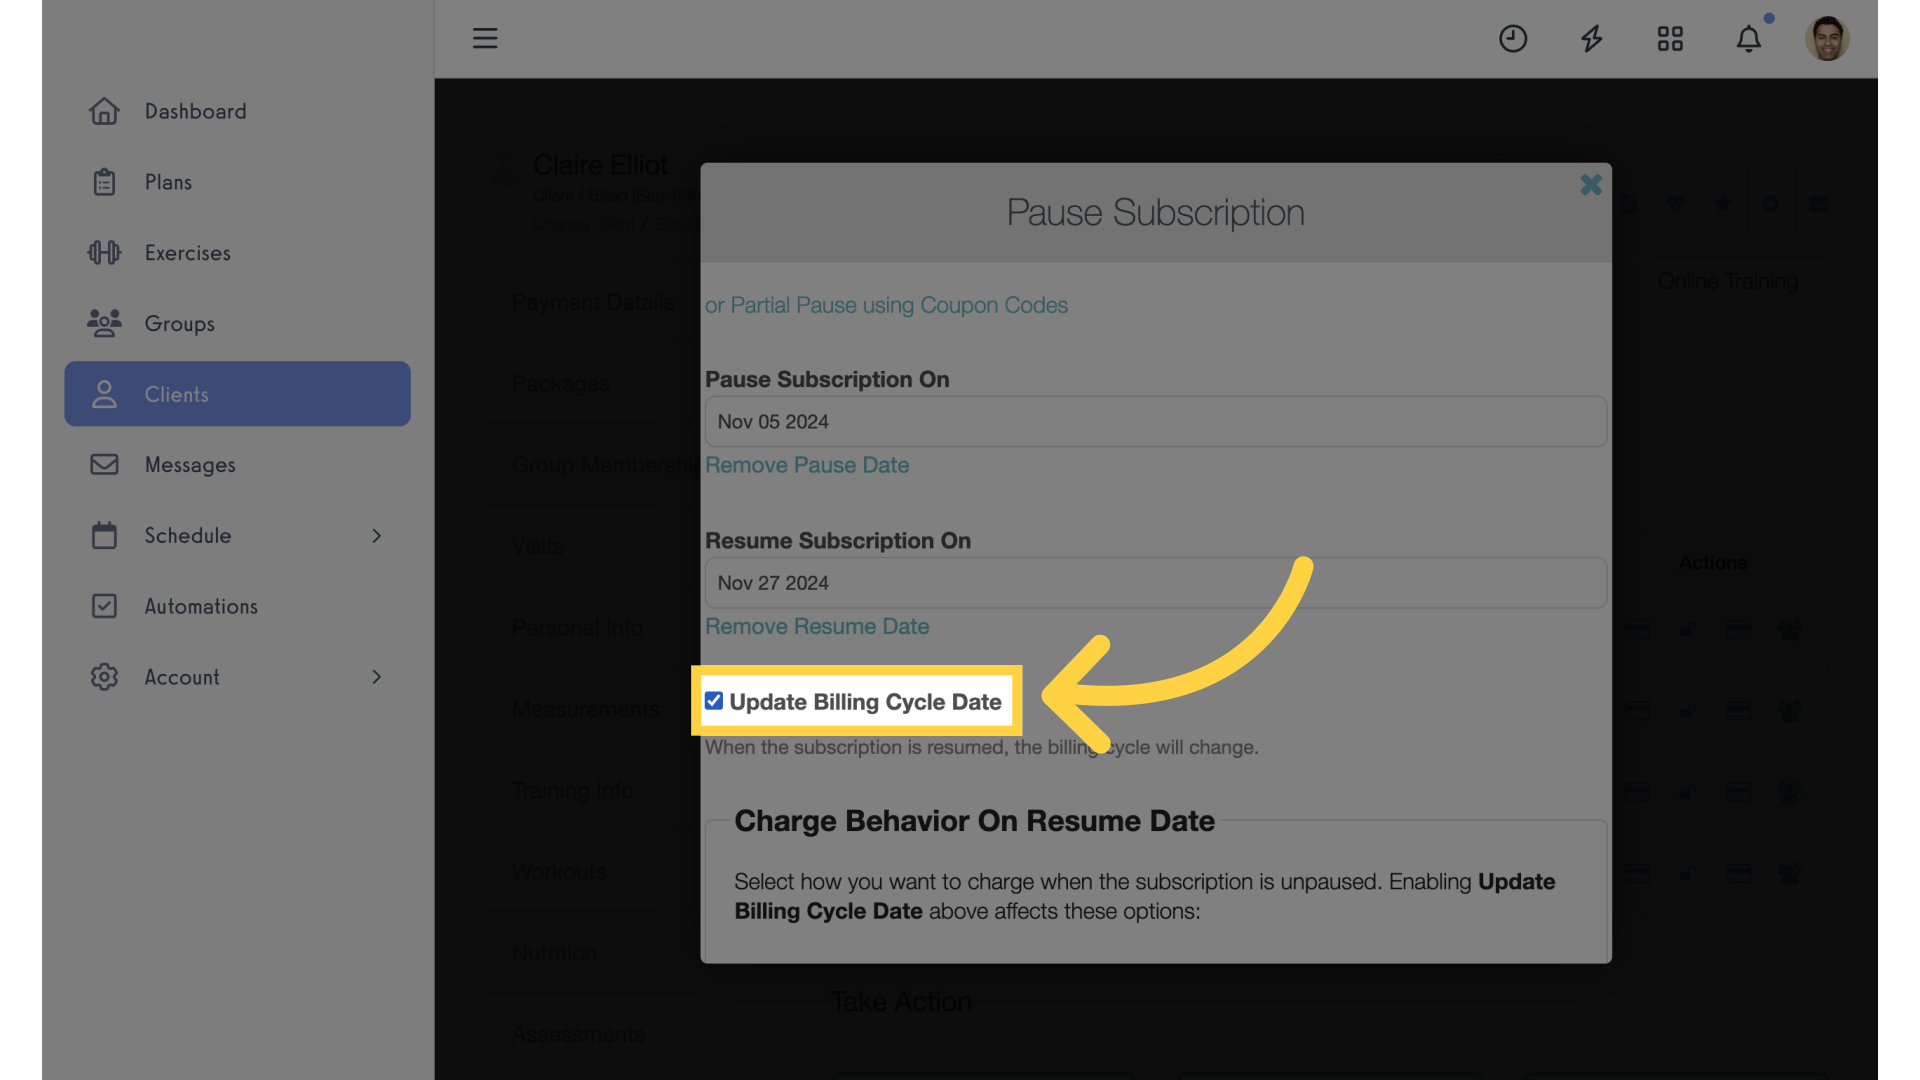Click the Account gear icon

(104, 677)
